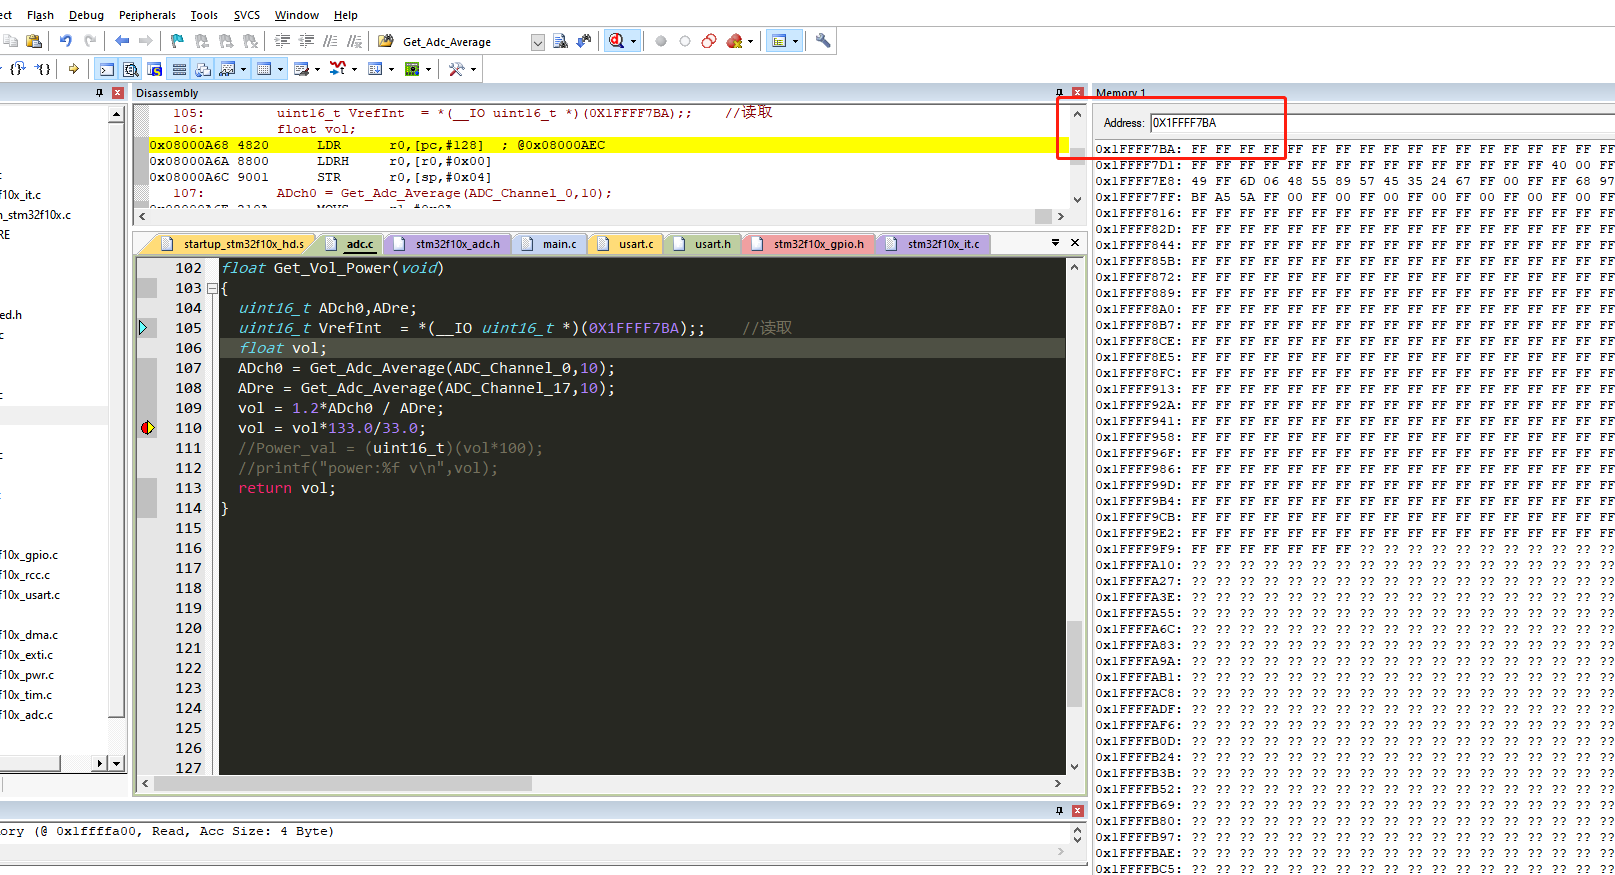Image resolution: width=1615 pixels, height=875 pixels.
Task: Switch to the stm32f10x_adc.h tab
Action: click(448, 244)
